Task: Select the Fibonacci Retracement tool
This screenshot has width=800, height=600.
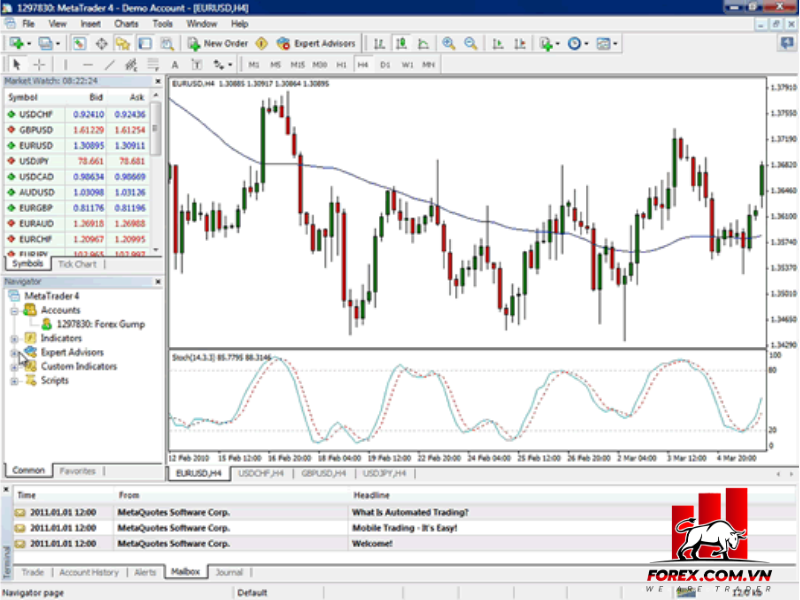Action: tap(153, 64)
